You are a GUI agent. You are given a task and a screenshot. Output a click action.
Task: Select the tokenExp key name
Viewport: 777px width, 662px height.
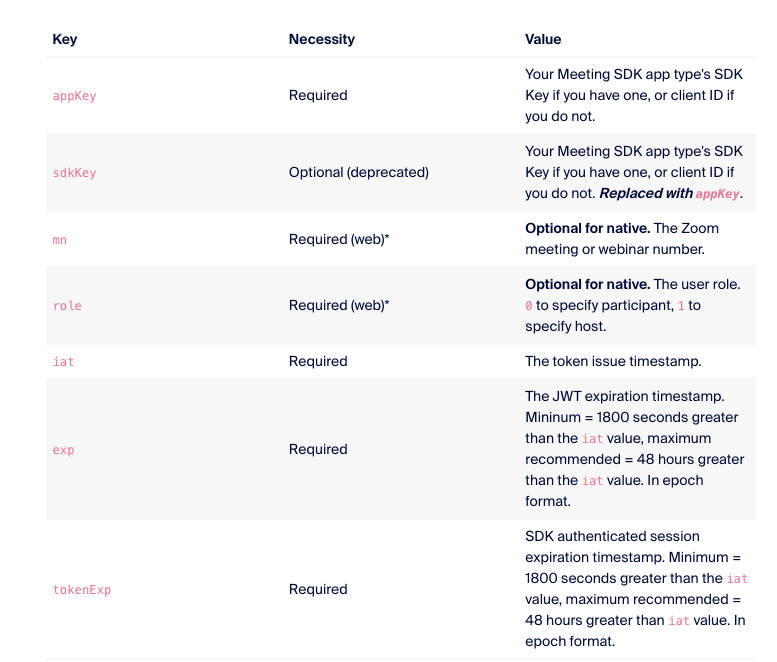[81, 590]
